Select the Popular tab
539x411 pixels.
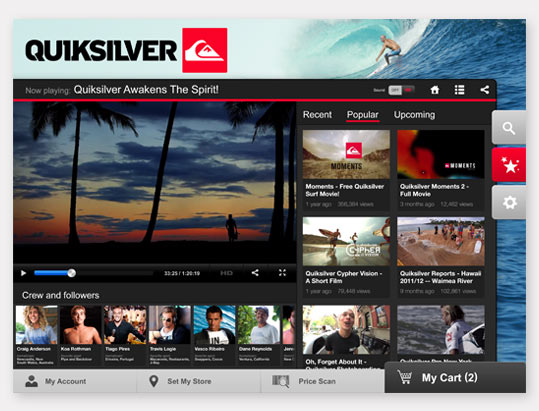click(363, 115)
